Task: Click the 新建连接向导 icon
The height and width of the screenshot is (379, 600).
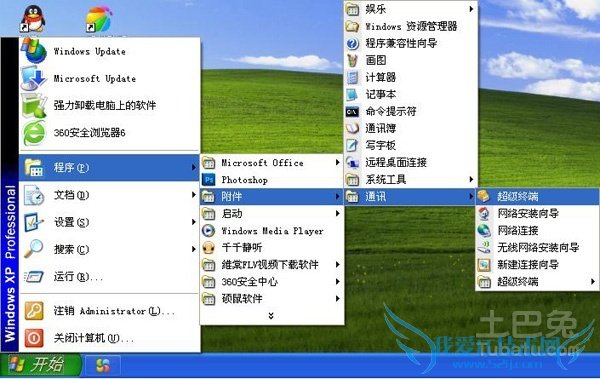Action: [484, 265]
